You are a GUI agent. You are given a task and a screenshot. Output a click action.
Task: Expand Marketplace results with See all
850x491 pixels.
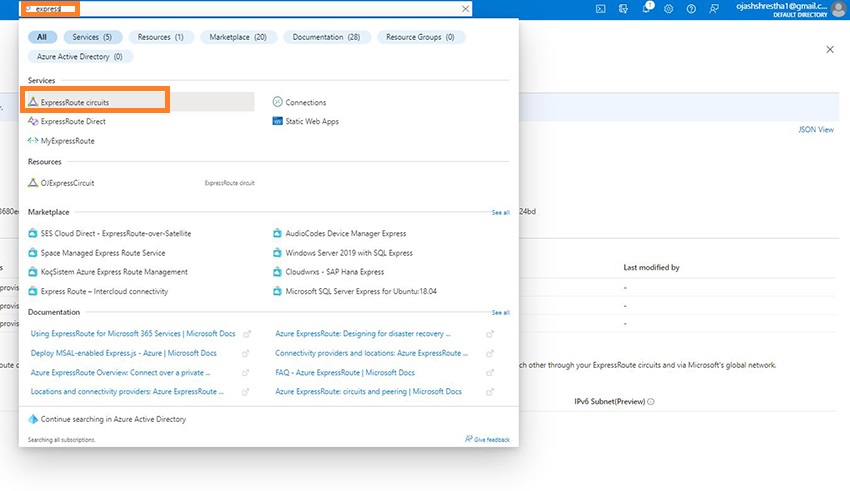500,213
